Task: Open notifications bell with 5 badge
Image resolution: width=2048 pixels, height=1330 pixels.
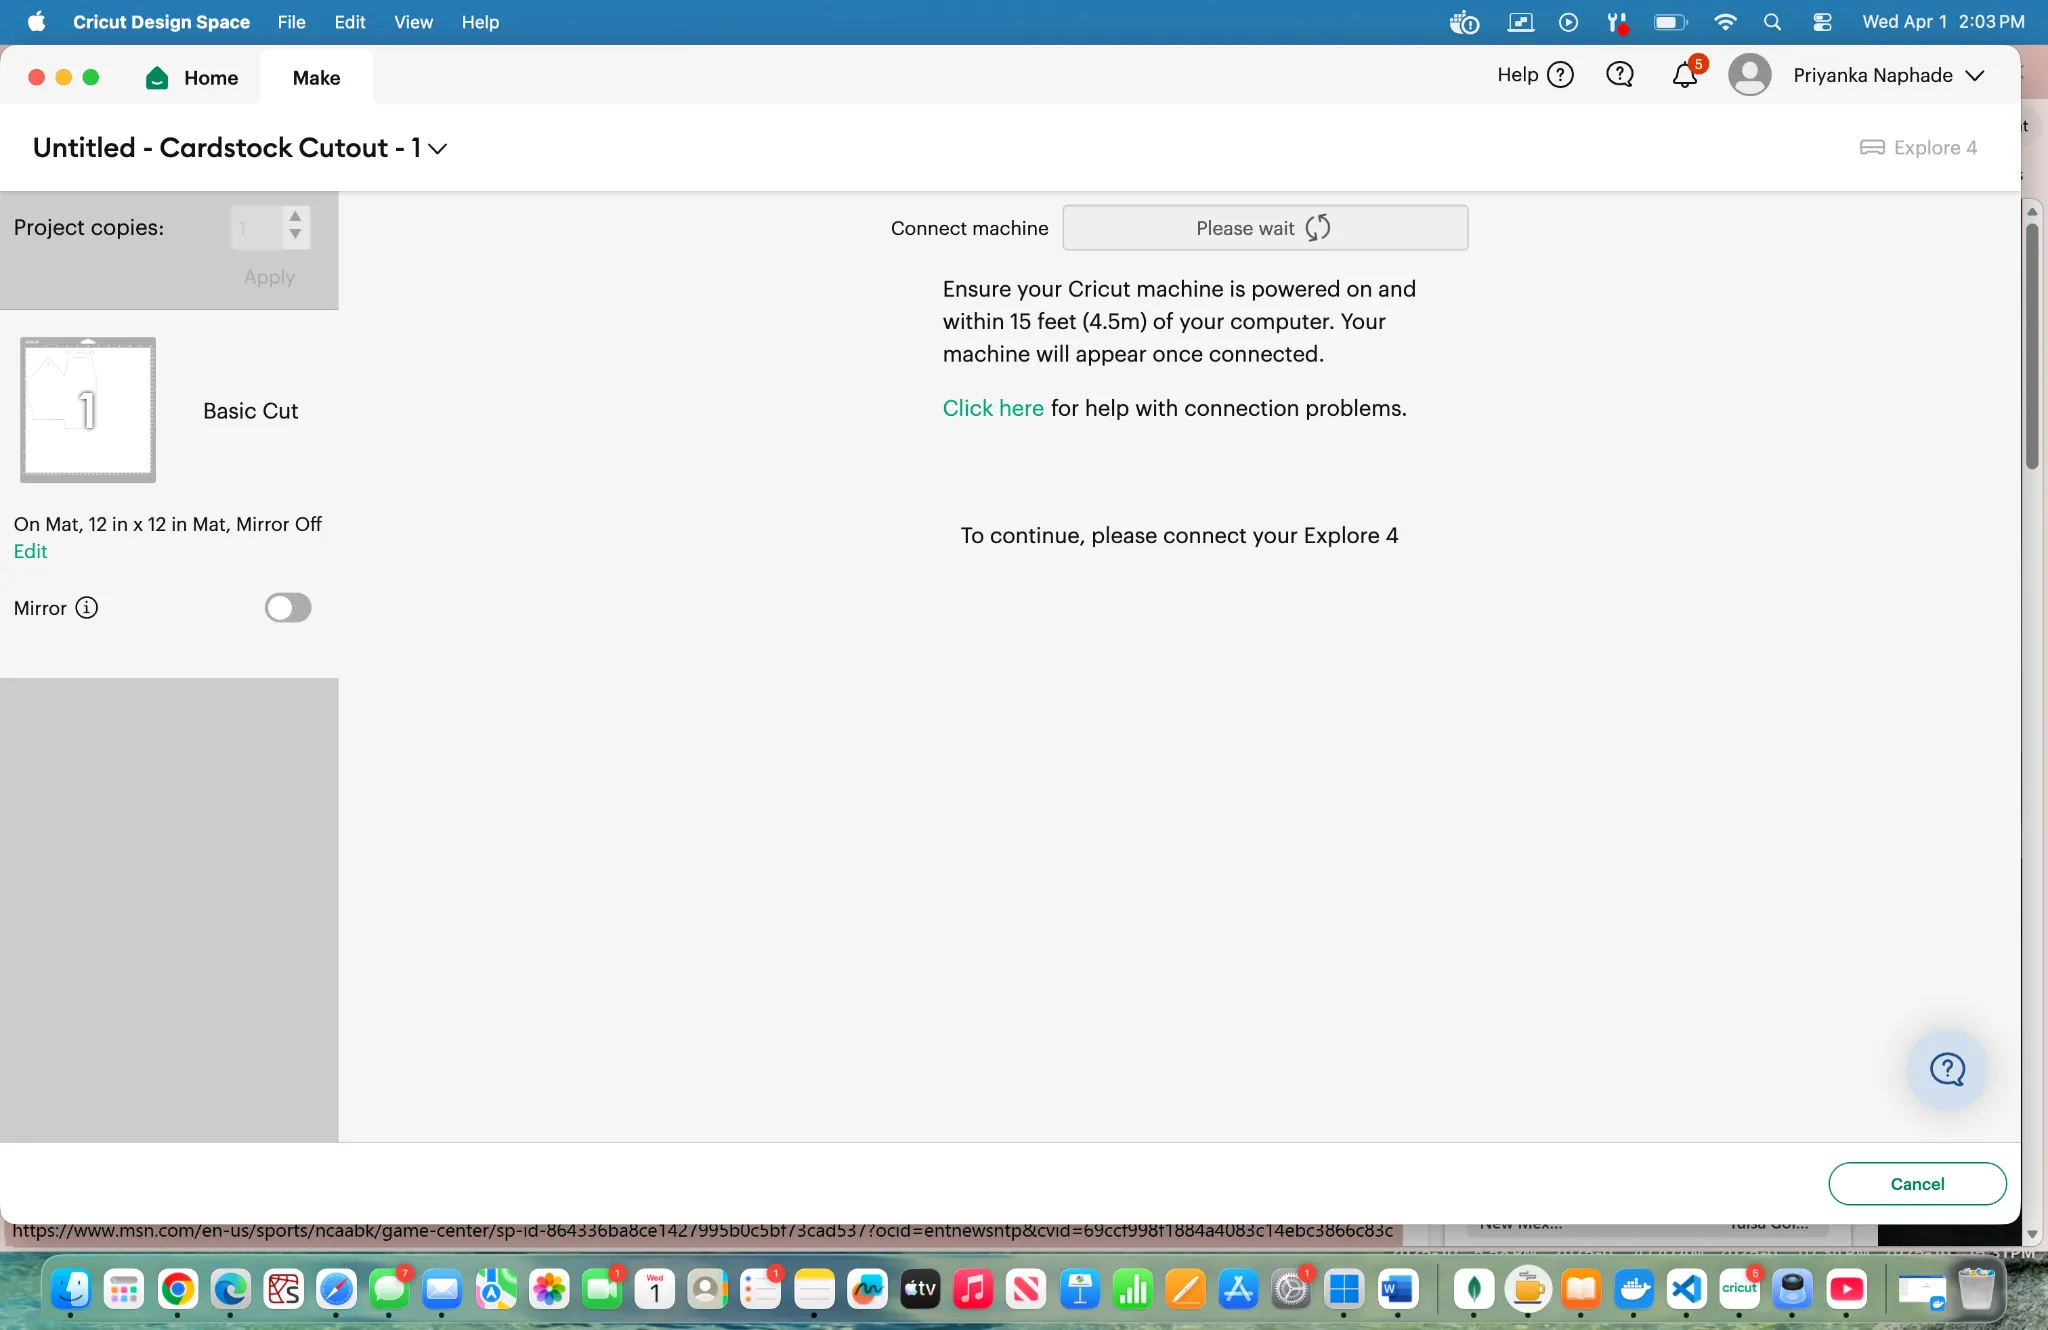Action: (x=1686, y=74)
